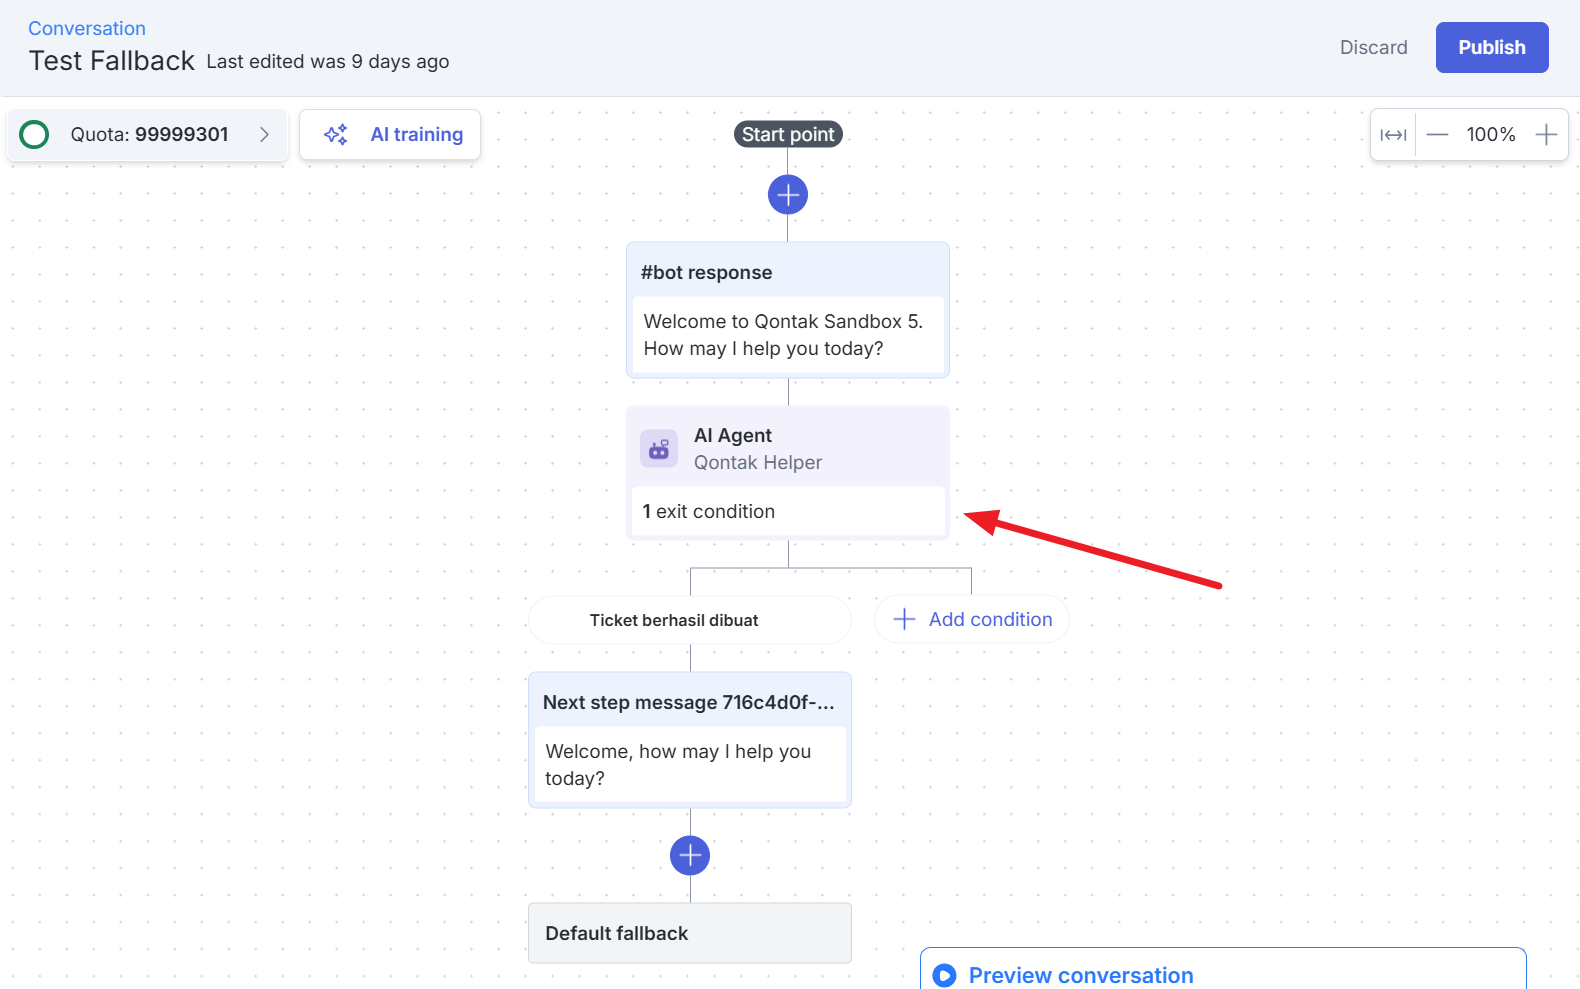Discard the current changes

(1373, 48)
